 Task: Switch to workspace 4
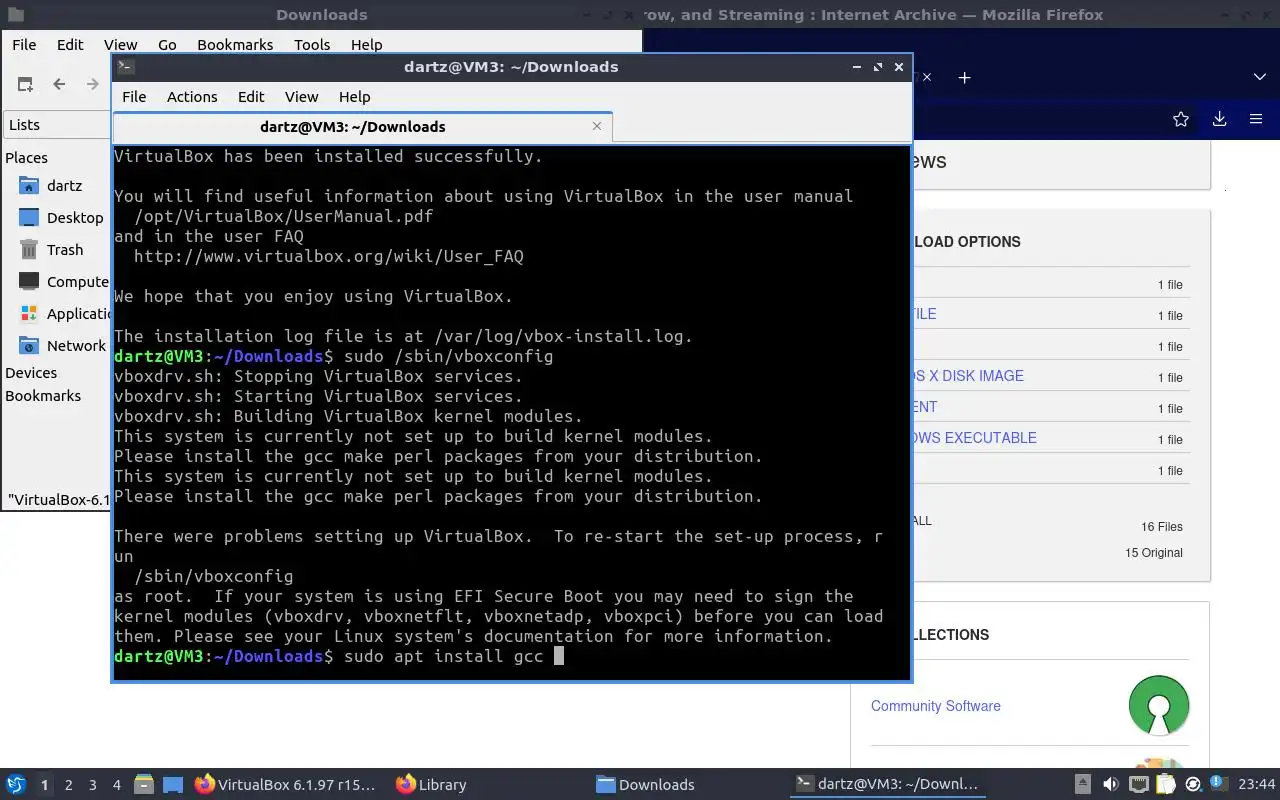pos(117,785)
